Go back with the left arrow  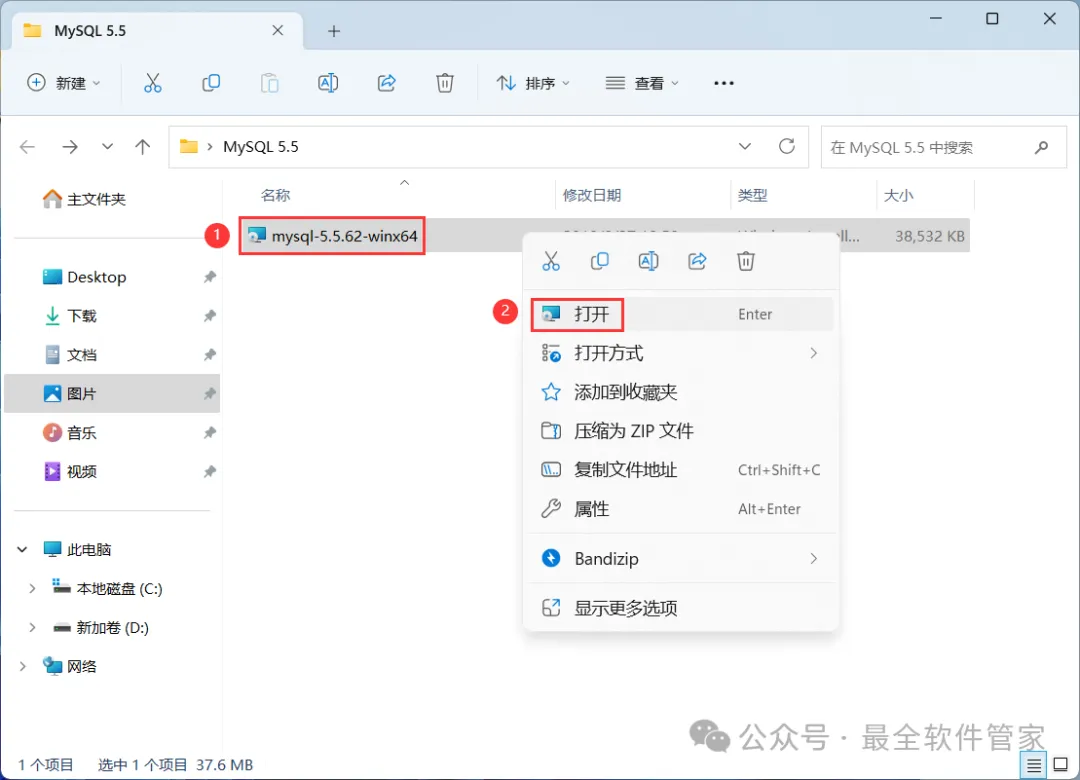(x=28, y=147)
